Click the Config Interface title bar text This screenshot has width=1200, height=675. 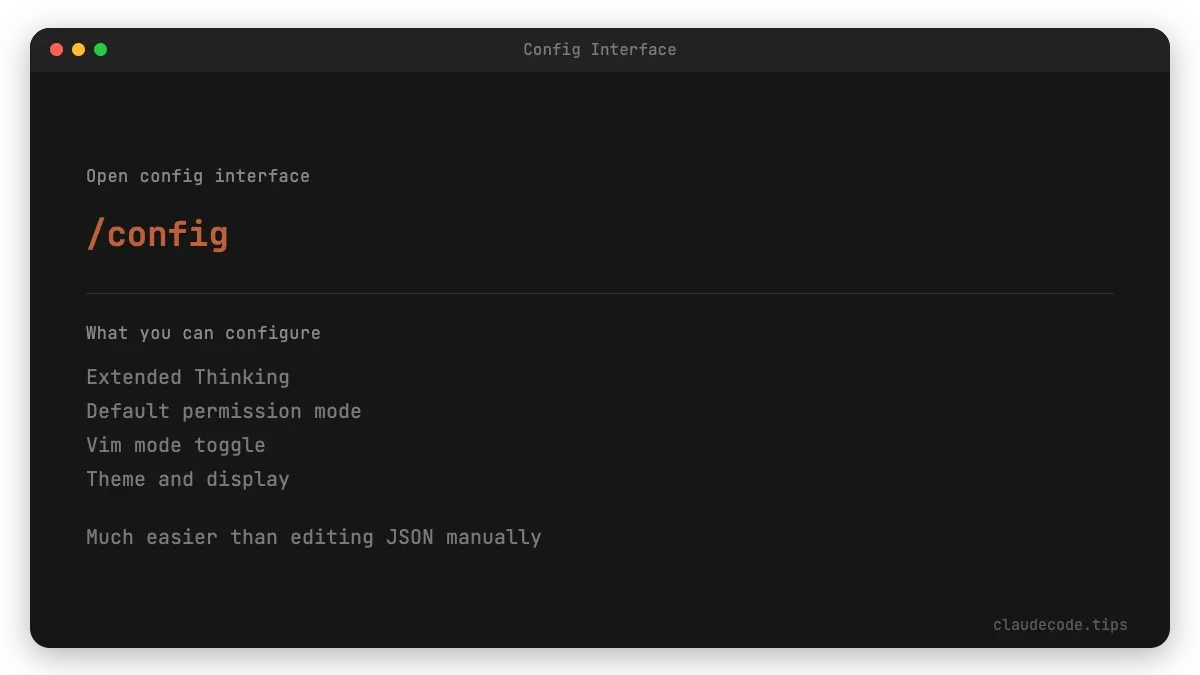click(x=599, y=49)
